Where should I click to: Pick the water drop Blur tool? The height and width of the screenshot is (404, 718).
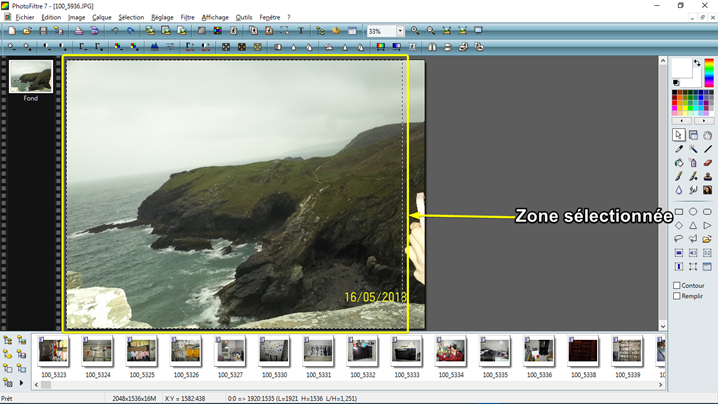679,190
